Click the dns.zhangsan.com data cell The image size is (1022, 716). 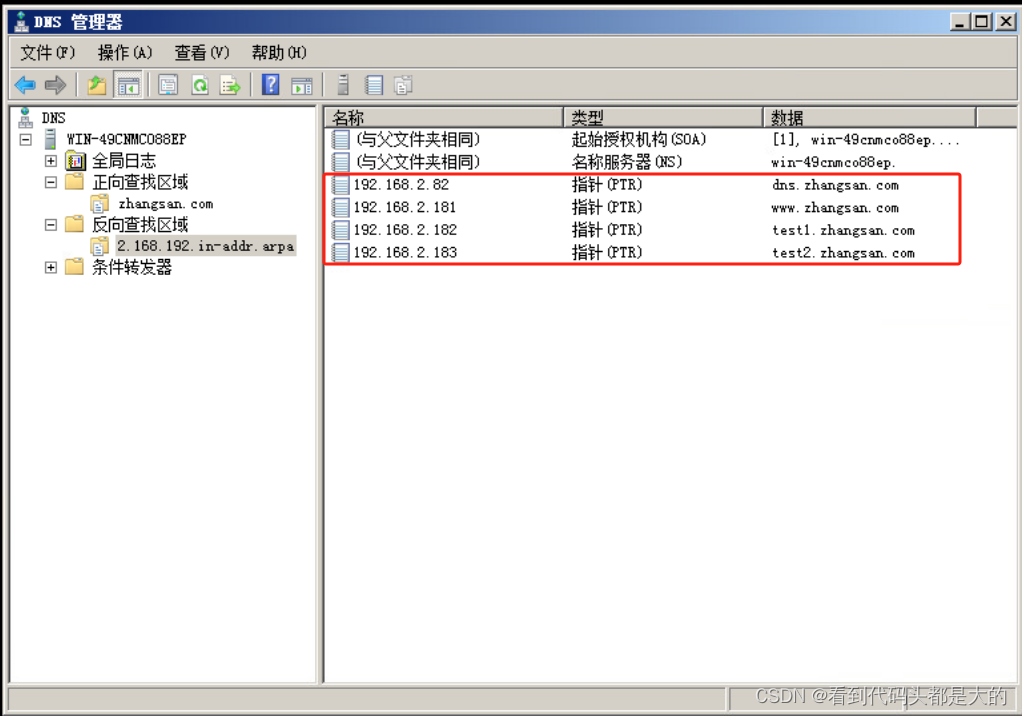pos(835,185)
